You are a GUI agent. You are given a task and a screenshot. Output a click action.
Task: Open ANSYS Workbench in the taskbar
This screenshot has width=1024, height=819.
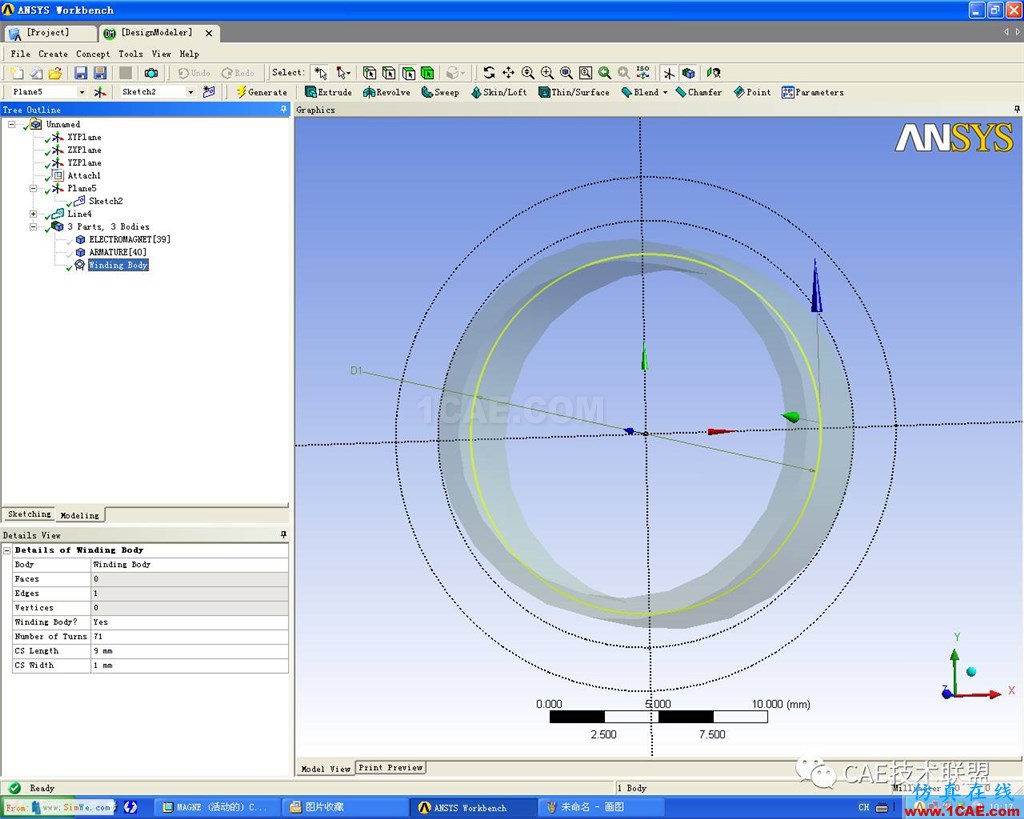click(x=473, y=807)
